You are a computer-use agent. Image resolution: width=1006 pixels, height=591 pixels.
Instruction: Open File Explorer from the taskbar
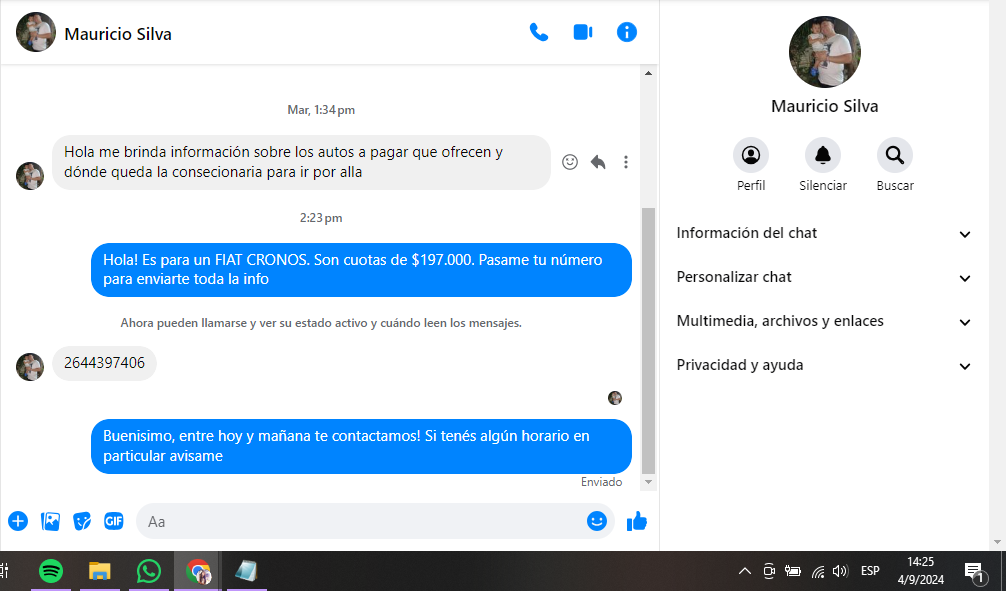click(x=99, y=570)
